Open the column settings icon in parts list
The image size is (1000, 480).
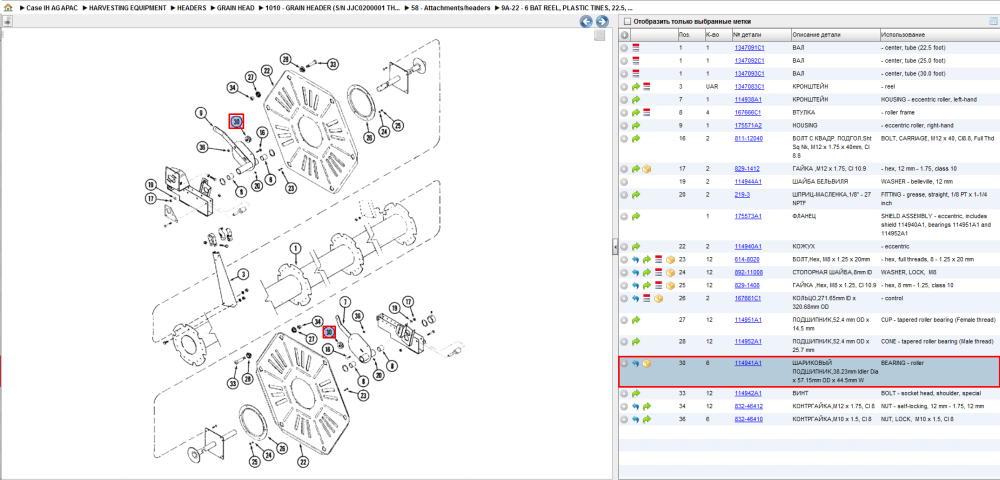pos(992,21)
